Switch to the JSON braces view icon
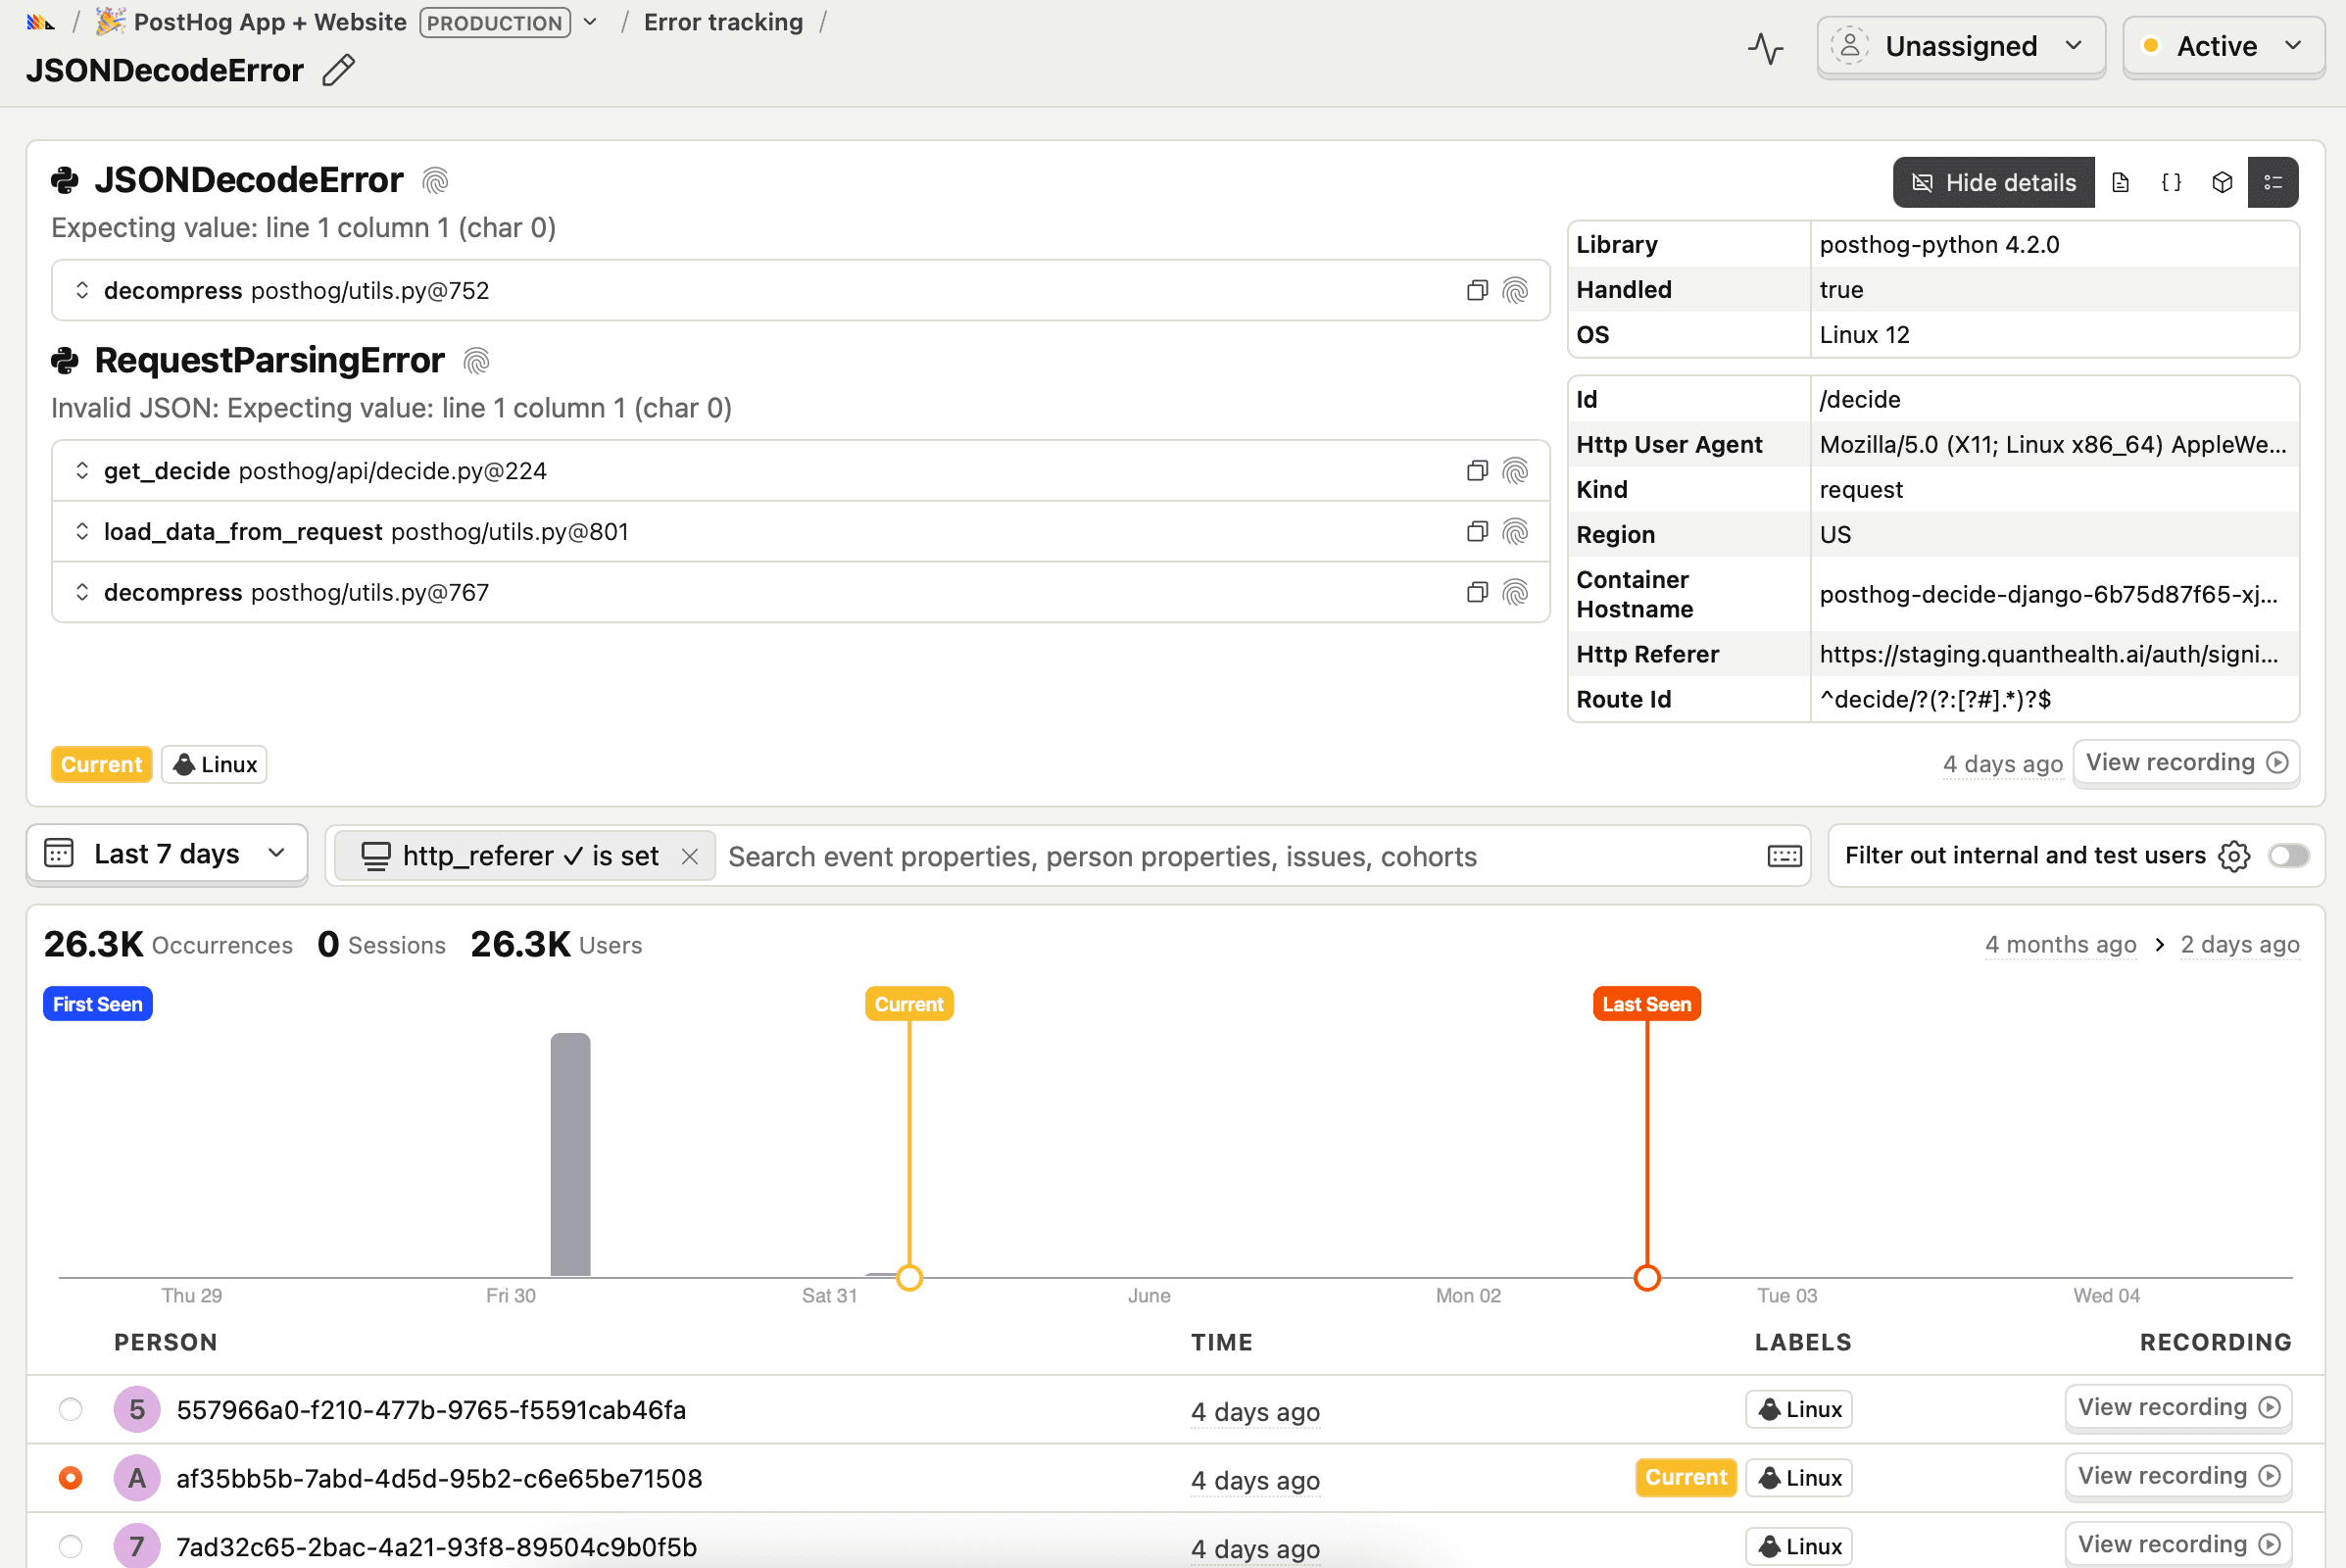Viewport: 2346px width, 1568px height. pyautogui.click(x=2171, y=183)
